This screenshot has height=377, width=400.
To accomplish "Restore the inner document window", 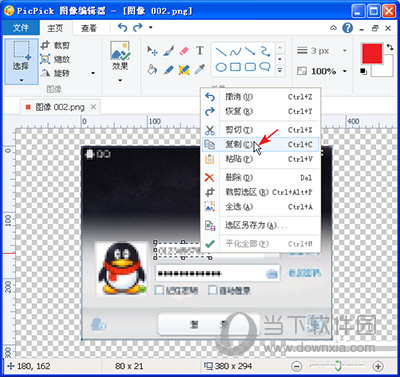I will [x=375, y=28].
